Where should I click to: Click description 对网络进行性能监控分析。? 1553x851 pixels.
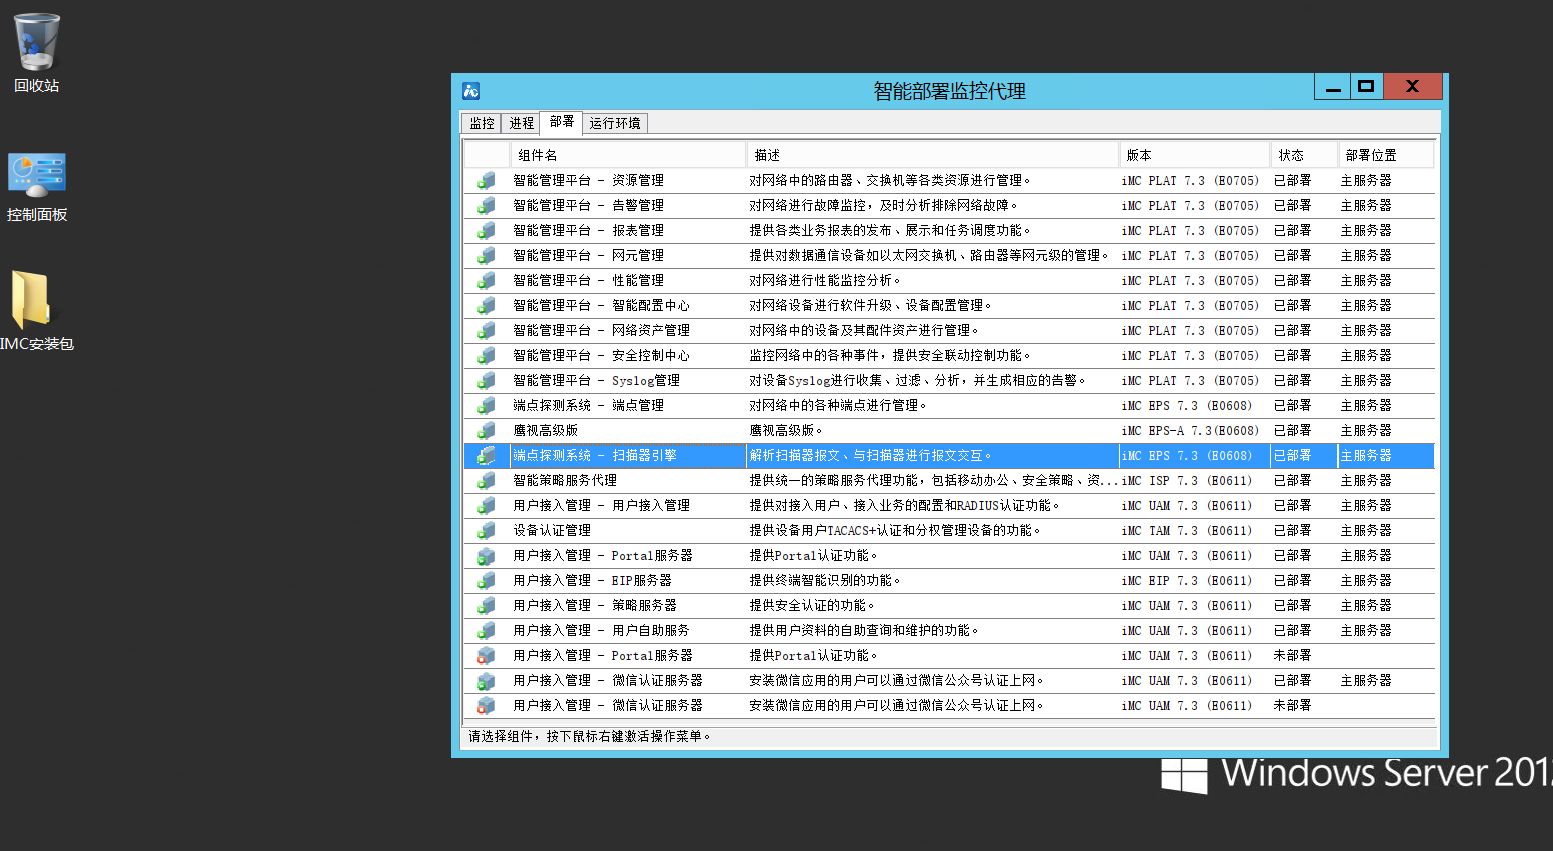pyautogui.click(x=826, y=281)
